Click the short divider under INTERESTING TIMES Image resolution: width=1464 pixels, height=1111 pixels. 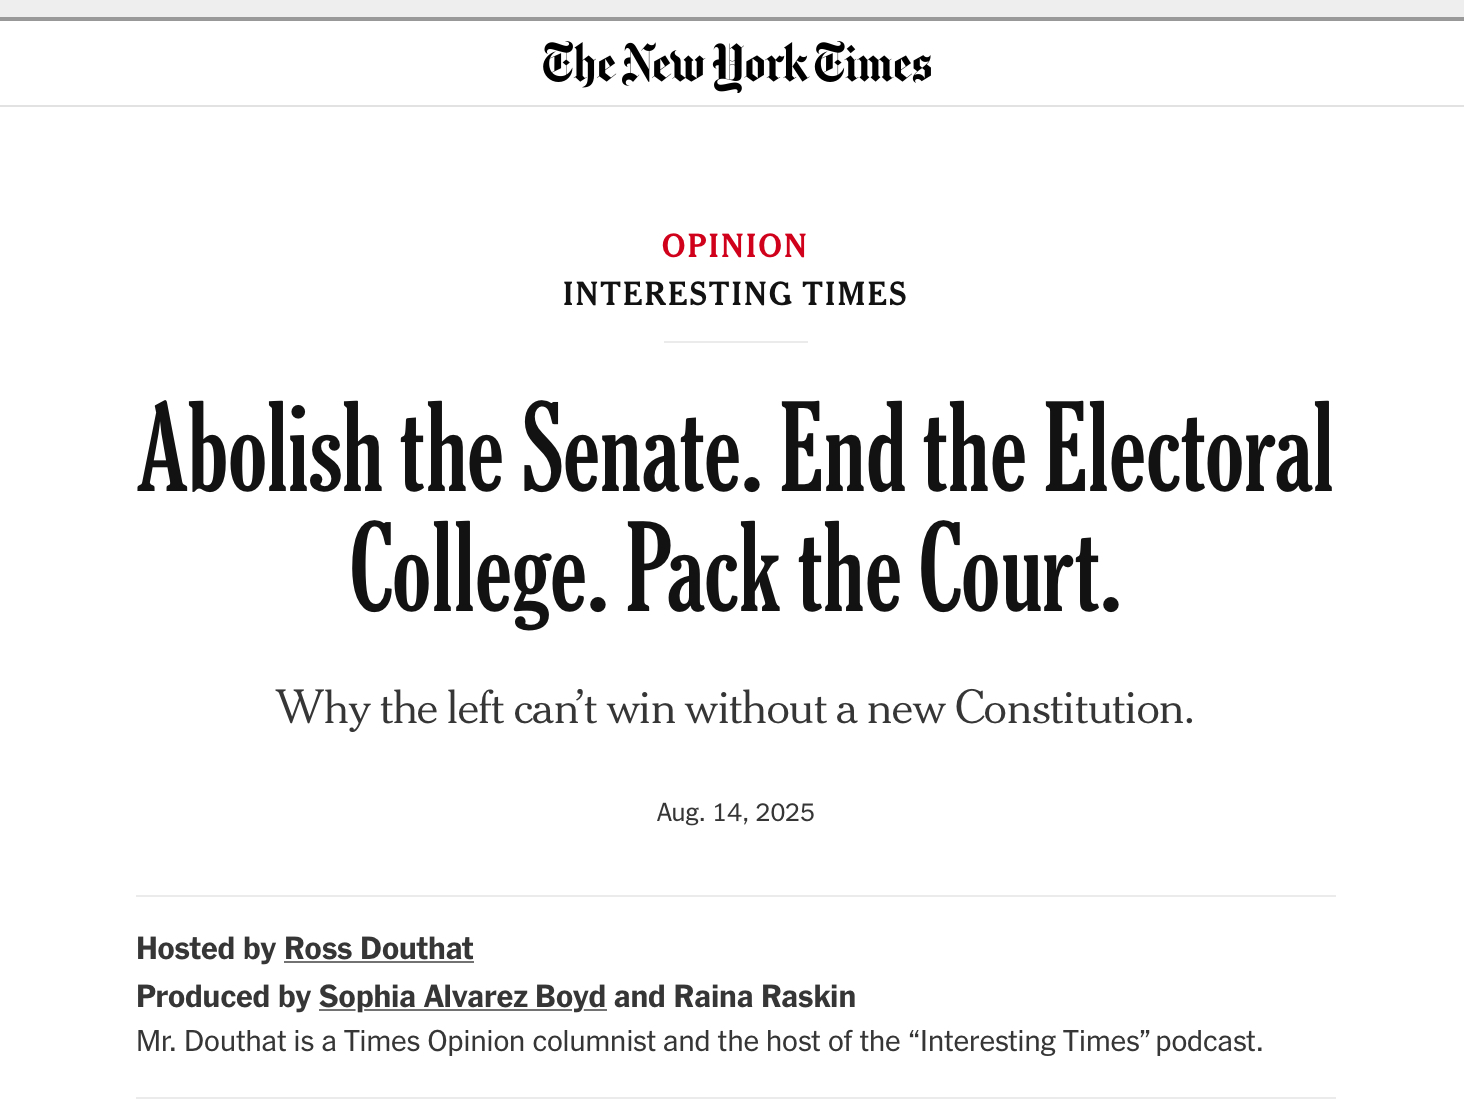click(x=735, y=342)
